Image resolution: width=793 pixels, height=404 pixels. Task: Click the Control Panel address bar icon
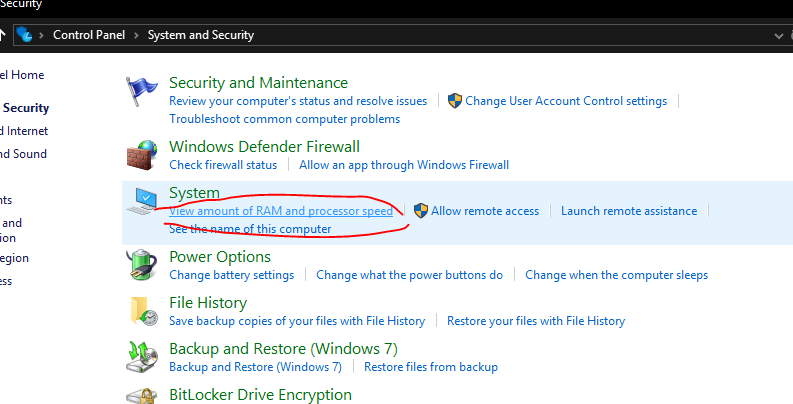(x=24, y=34)
